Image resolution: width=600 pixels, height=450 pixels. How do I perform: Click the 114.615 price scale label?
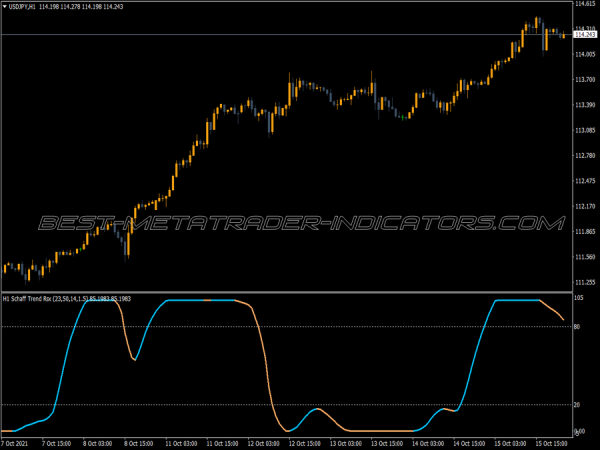tap(584, 5)
